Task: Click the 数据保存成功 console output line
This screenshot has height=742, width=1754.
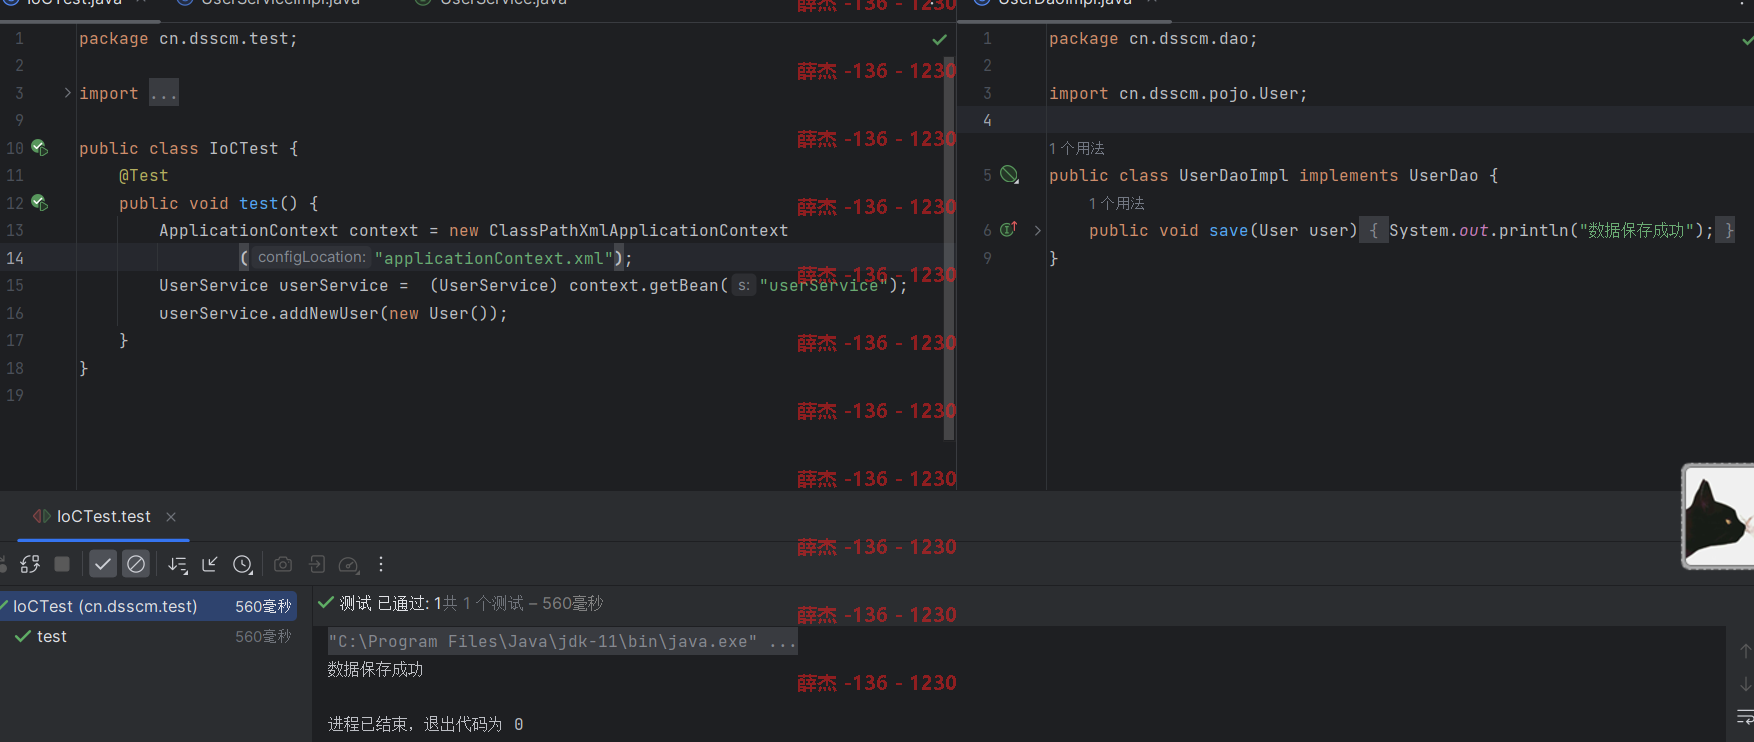Action: point(375,669)
